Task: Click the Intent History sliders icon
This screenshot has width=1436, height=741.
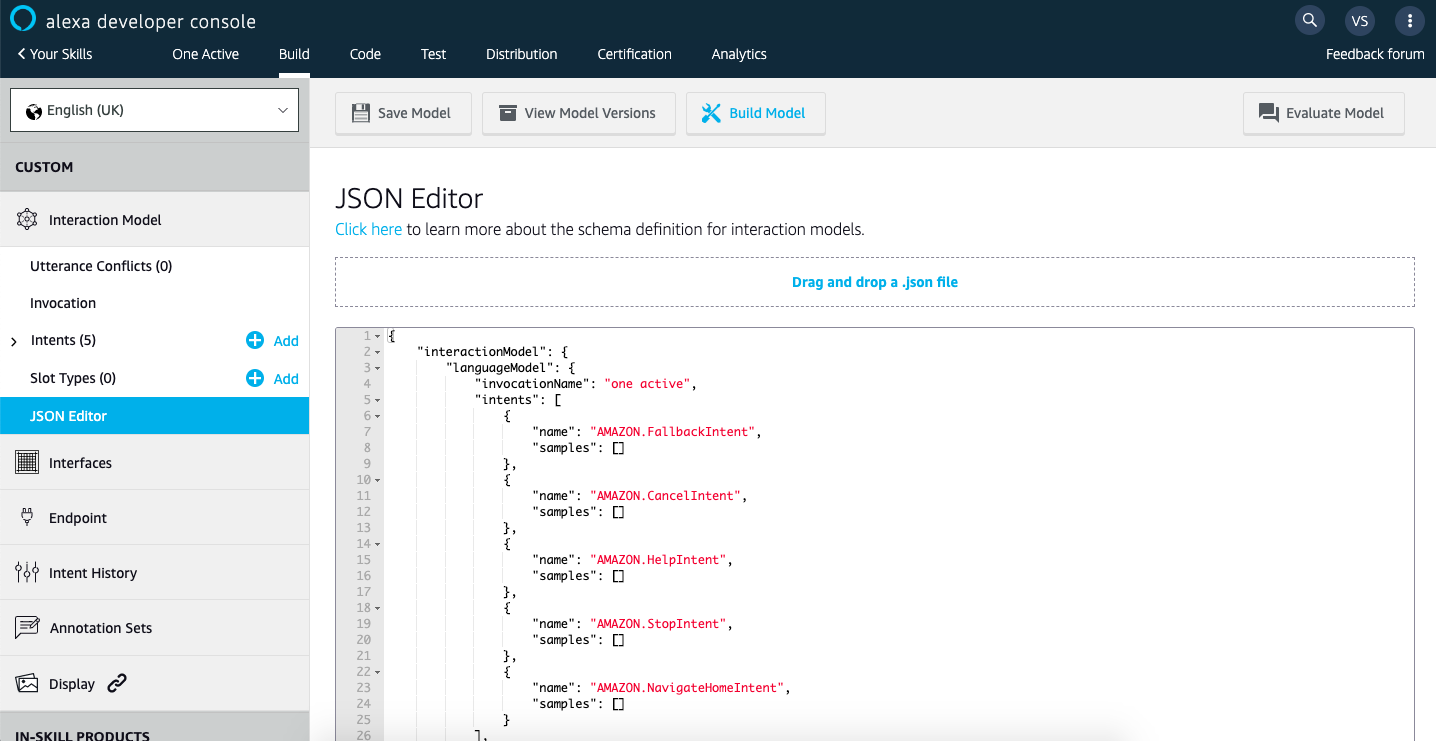Action: click(x=27, y=572)
